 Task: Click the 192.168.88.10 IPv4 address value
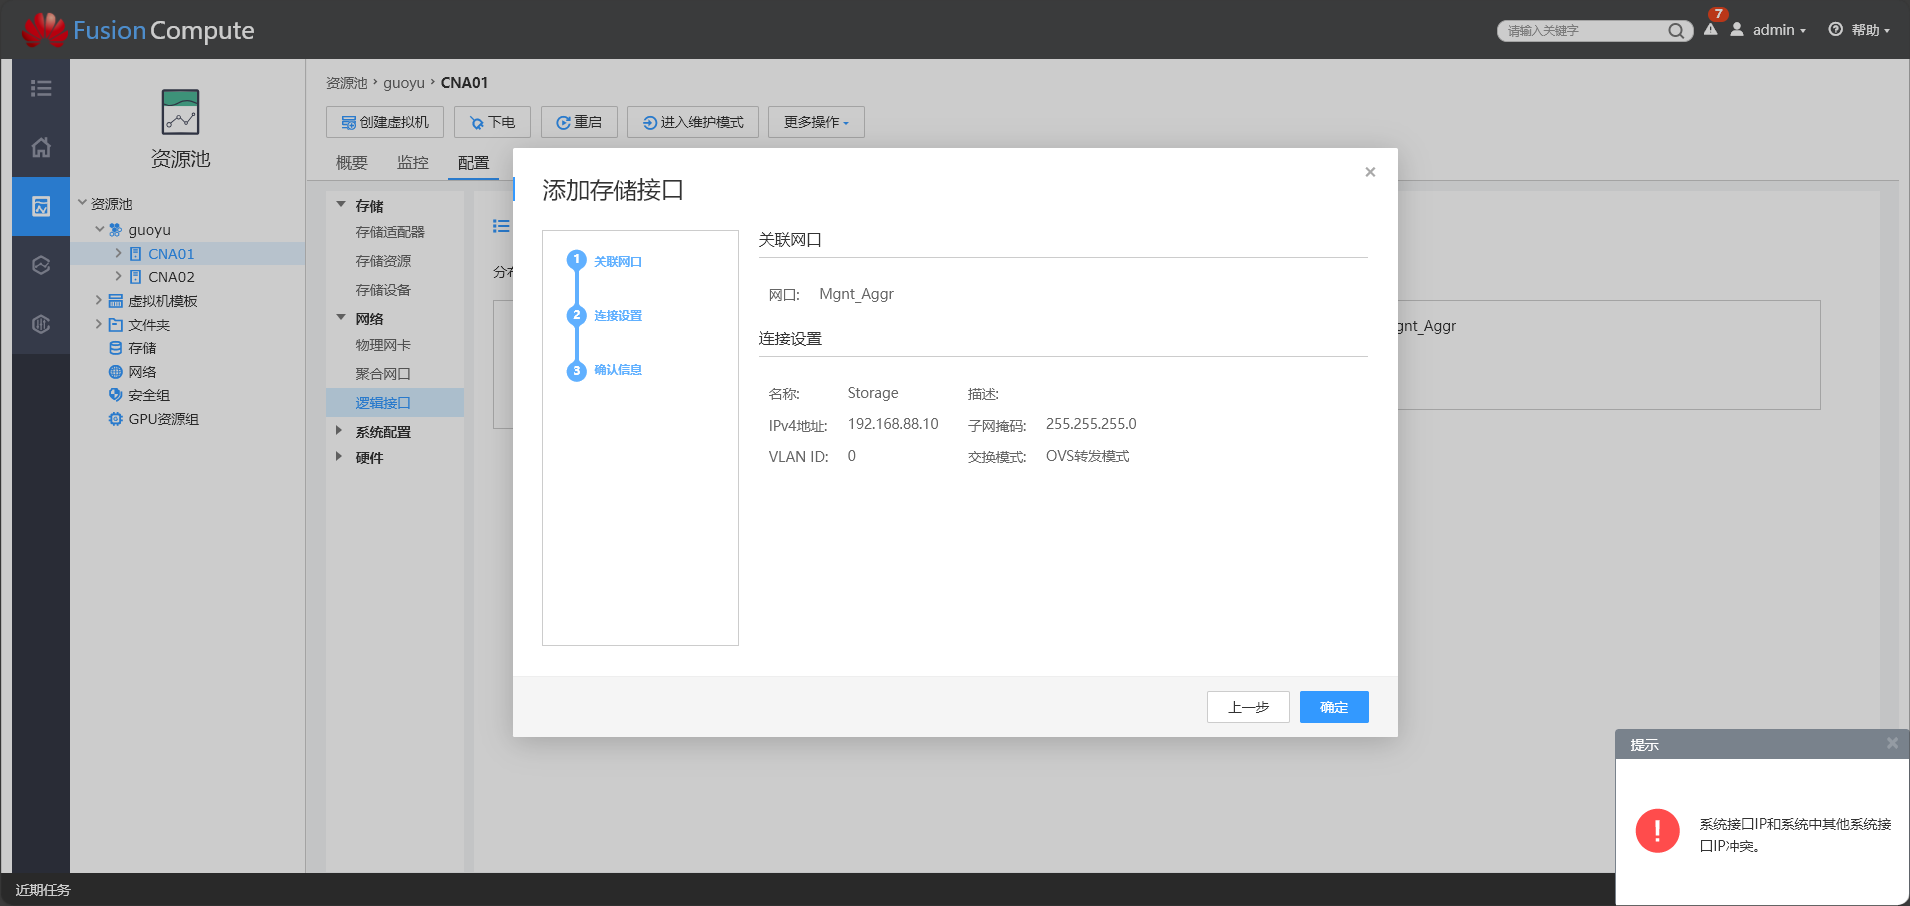(893, 424)
